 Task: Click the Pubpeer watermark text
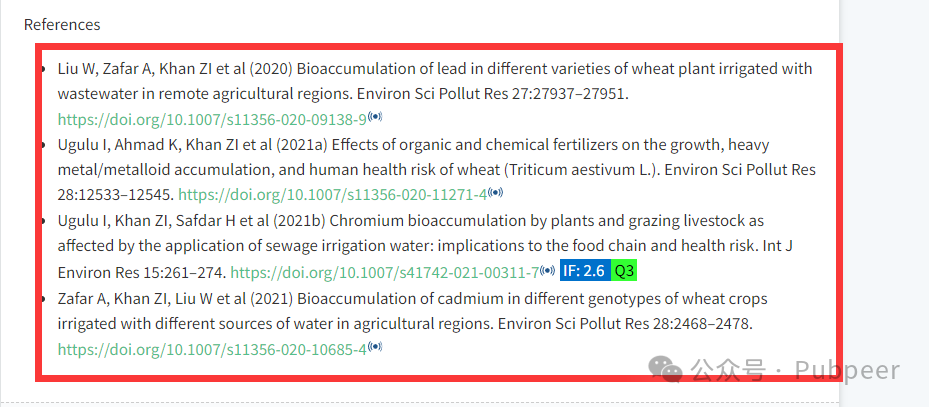pyautogui.click(x=847, y=370)
